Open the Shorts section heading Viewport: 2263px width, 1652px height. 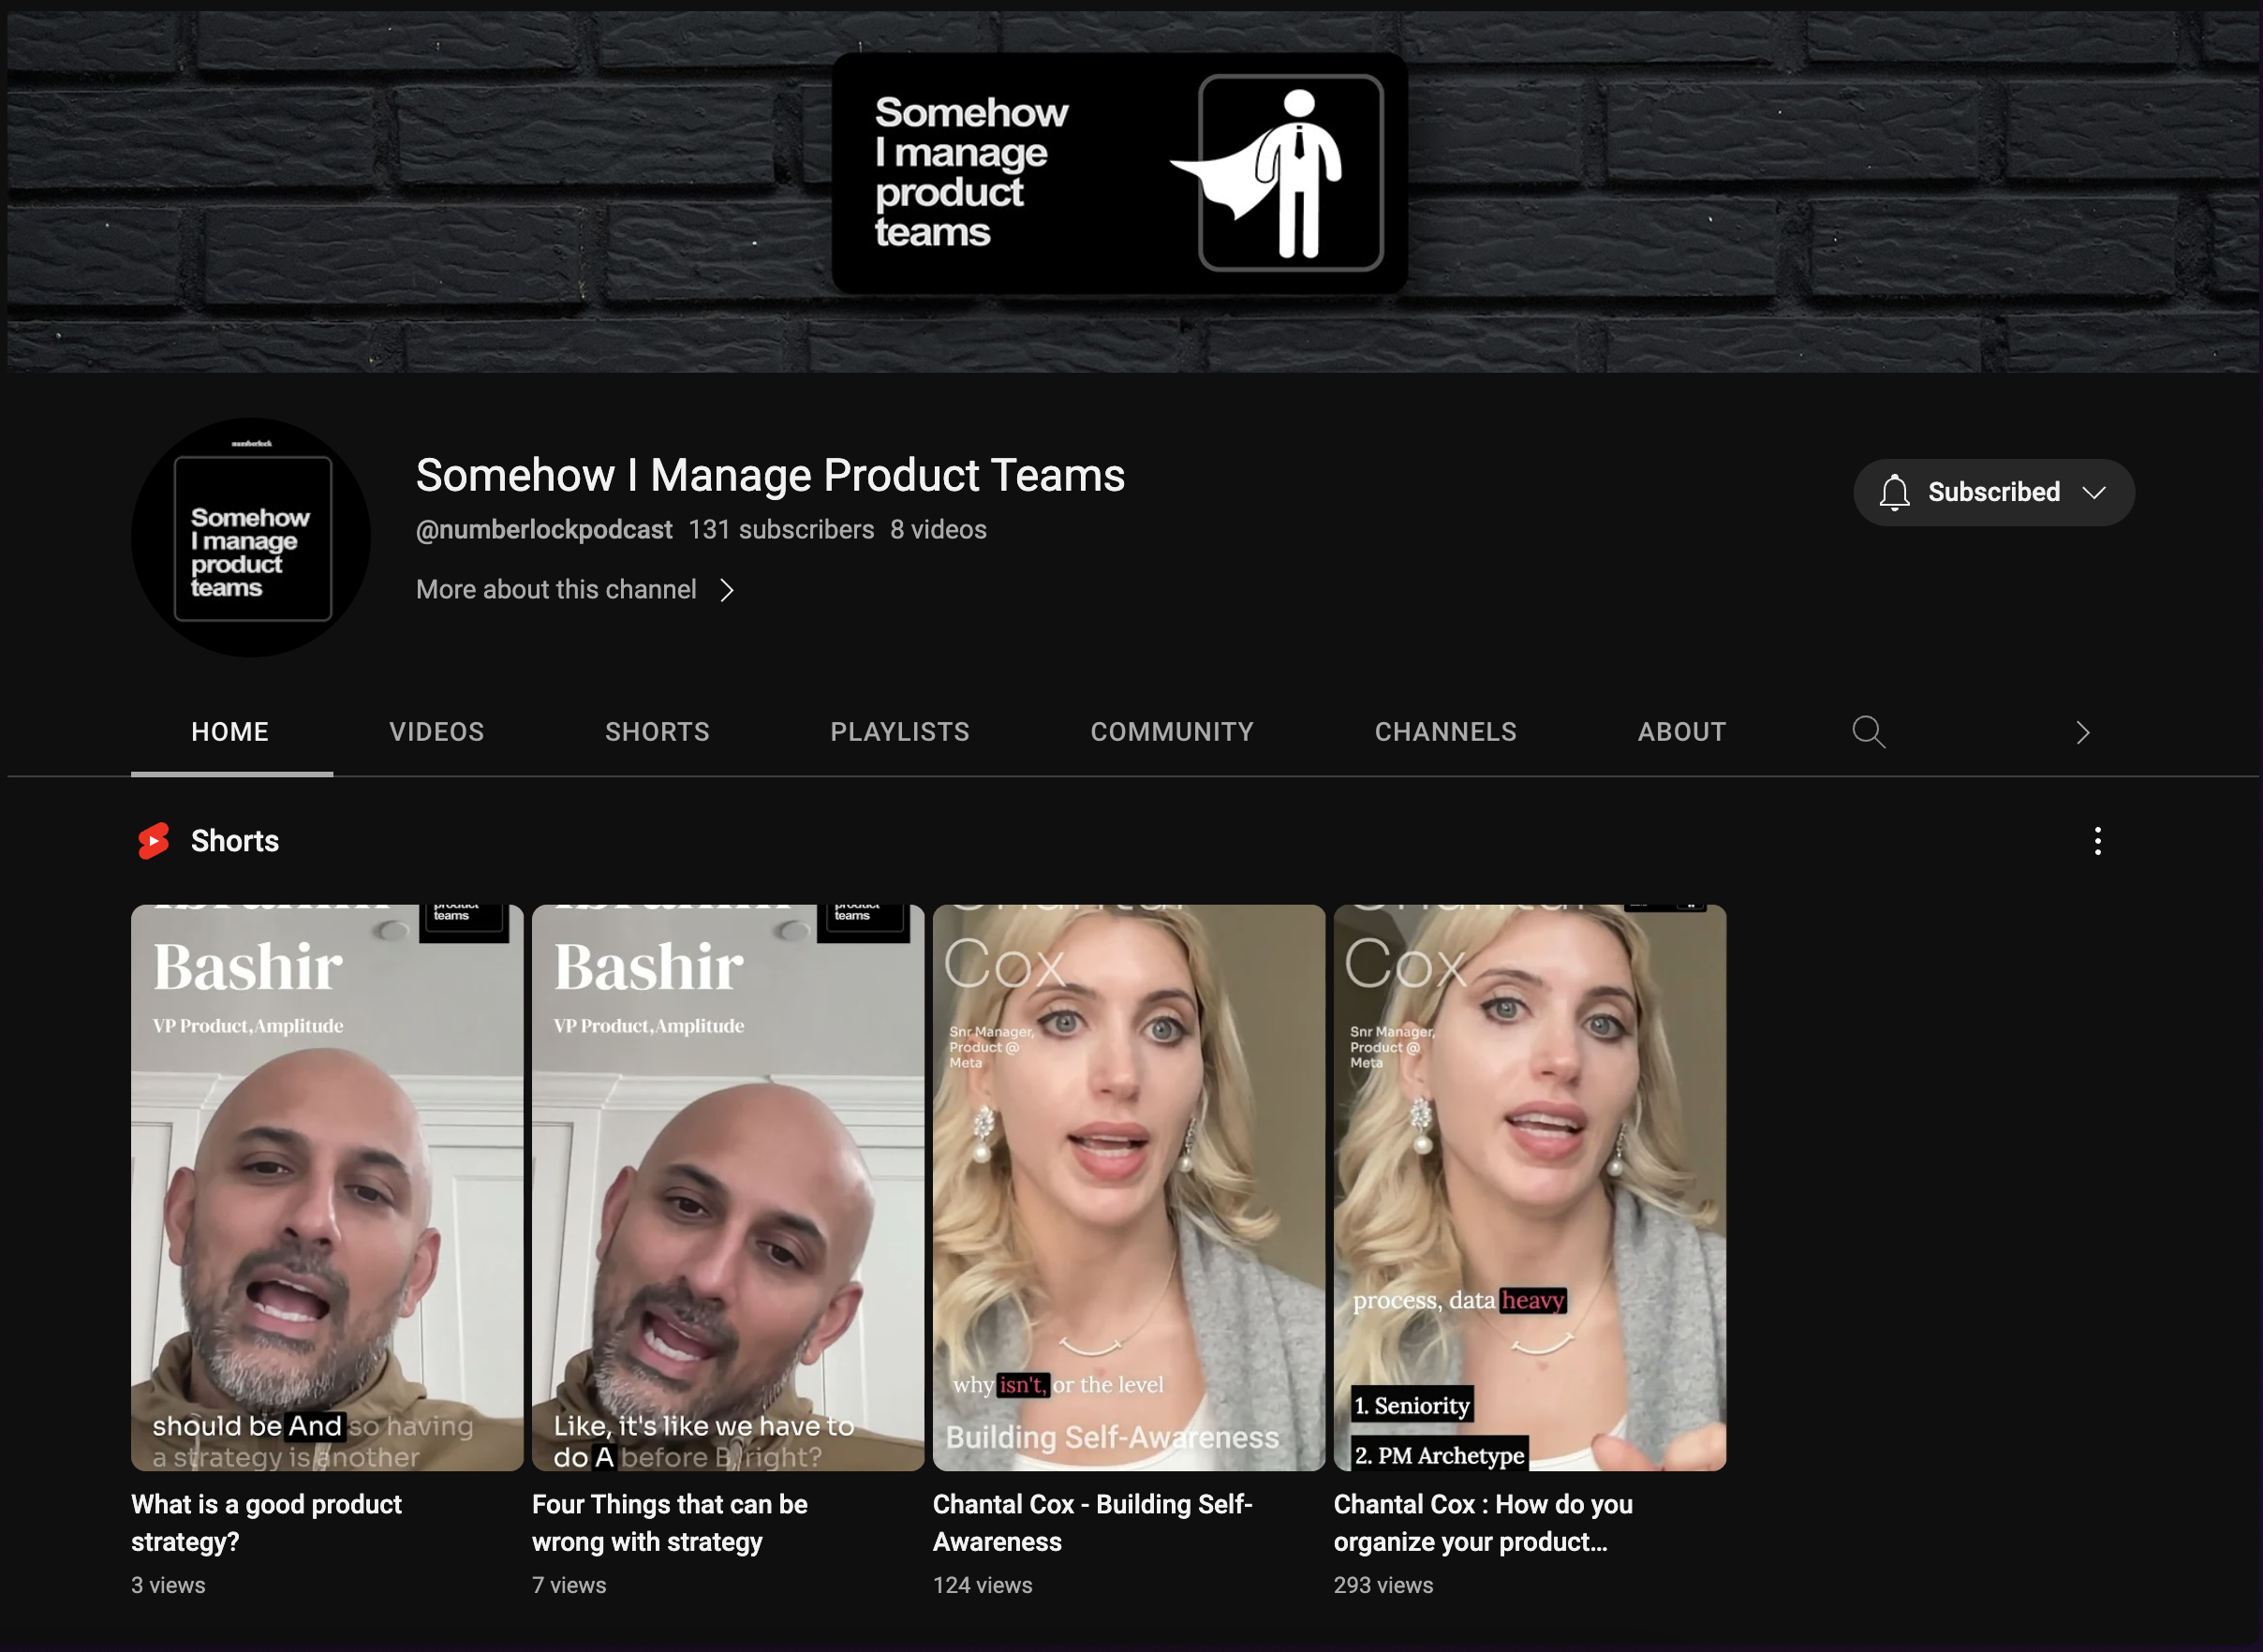[235, 841]
